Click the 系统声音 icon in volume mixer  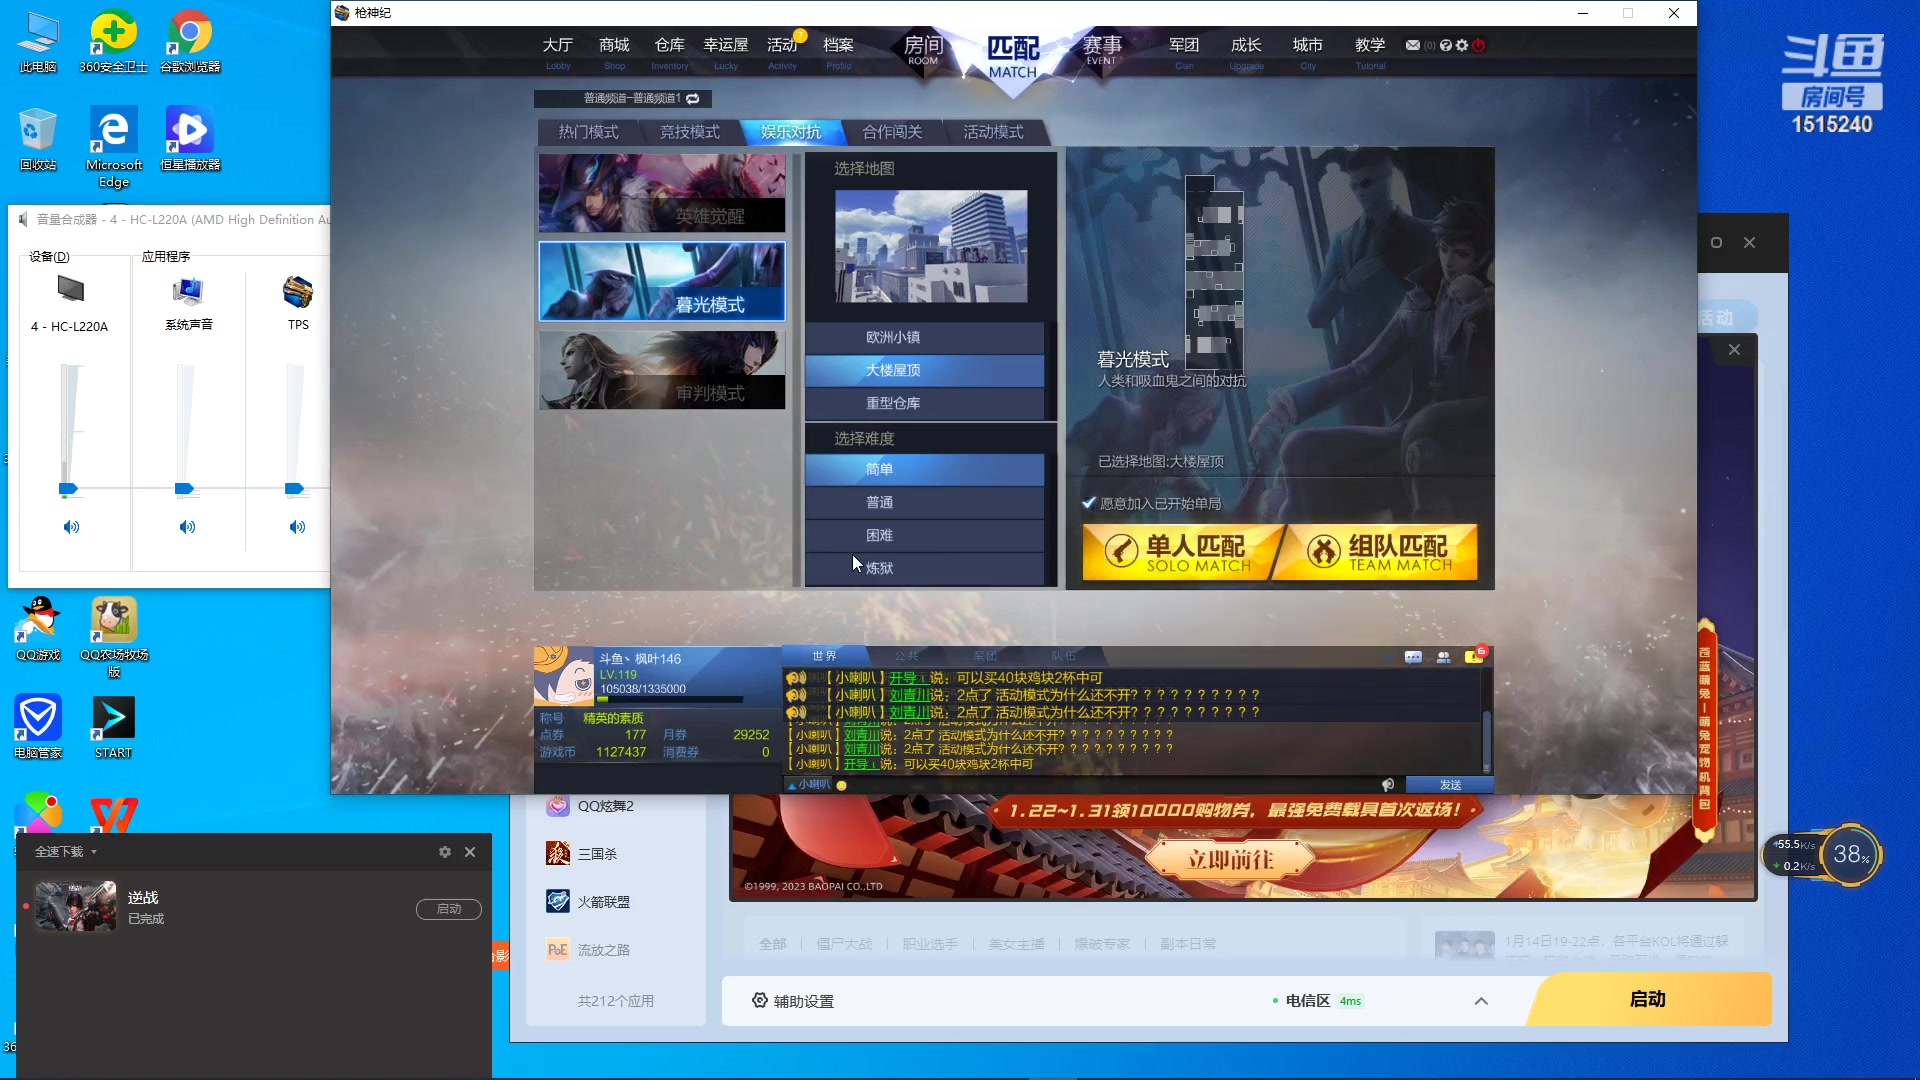(187, 291)
